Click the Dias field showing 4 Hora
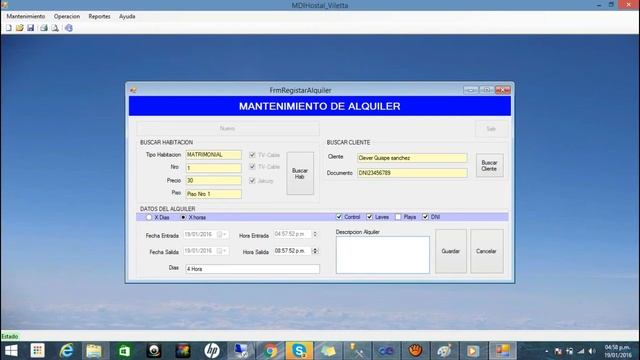640x360 pixels. click(x=252, y=269)
